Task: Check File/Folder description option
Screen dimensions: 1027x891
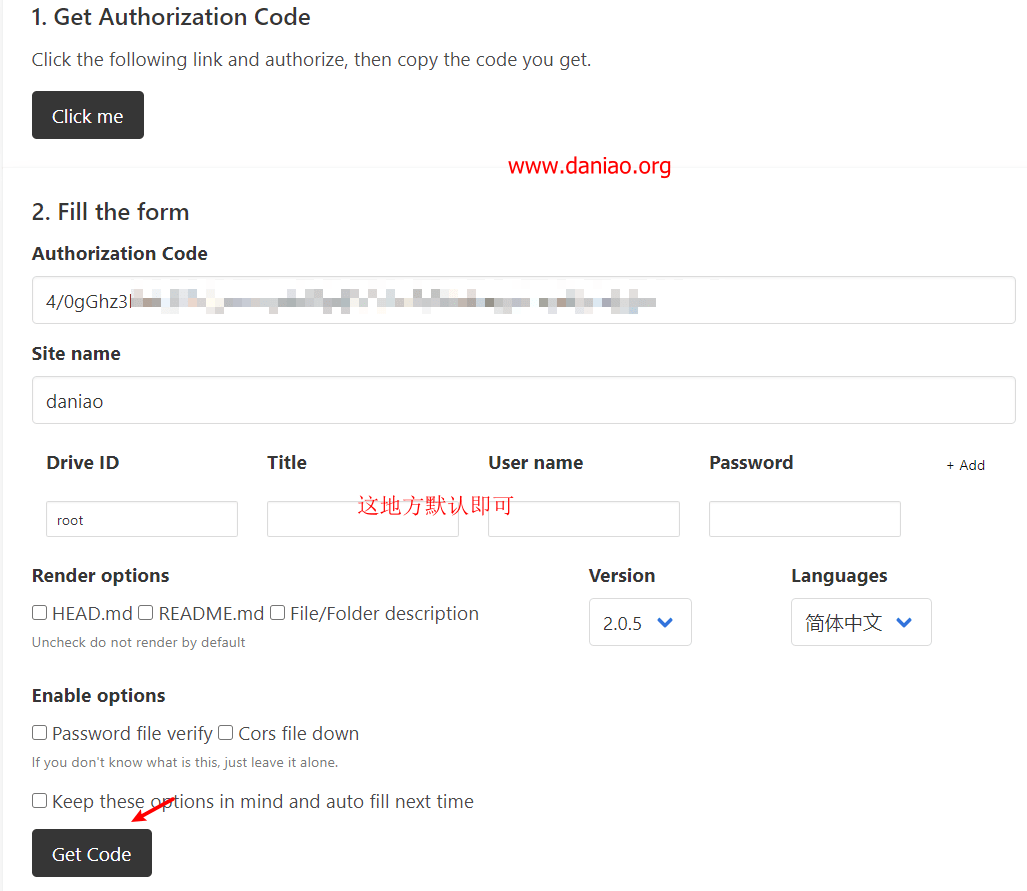Action: (x=278, y=613)
